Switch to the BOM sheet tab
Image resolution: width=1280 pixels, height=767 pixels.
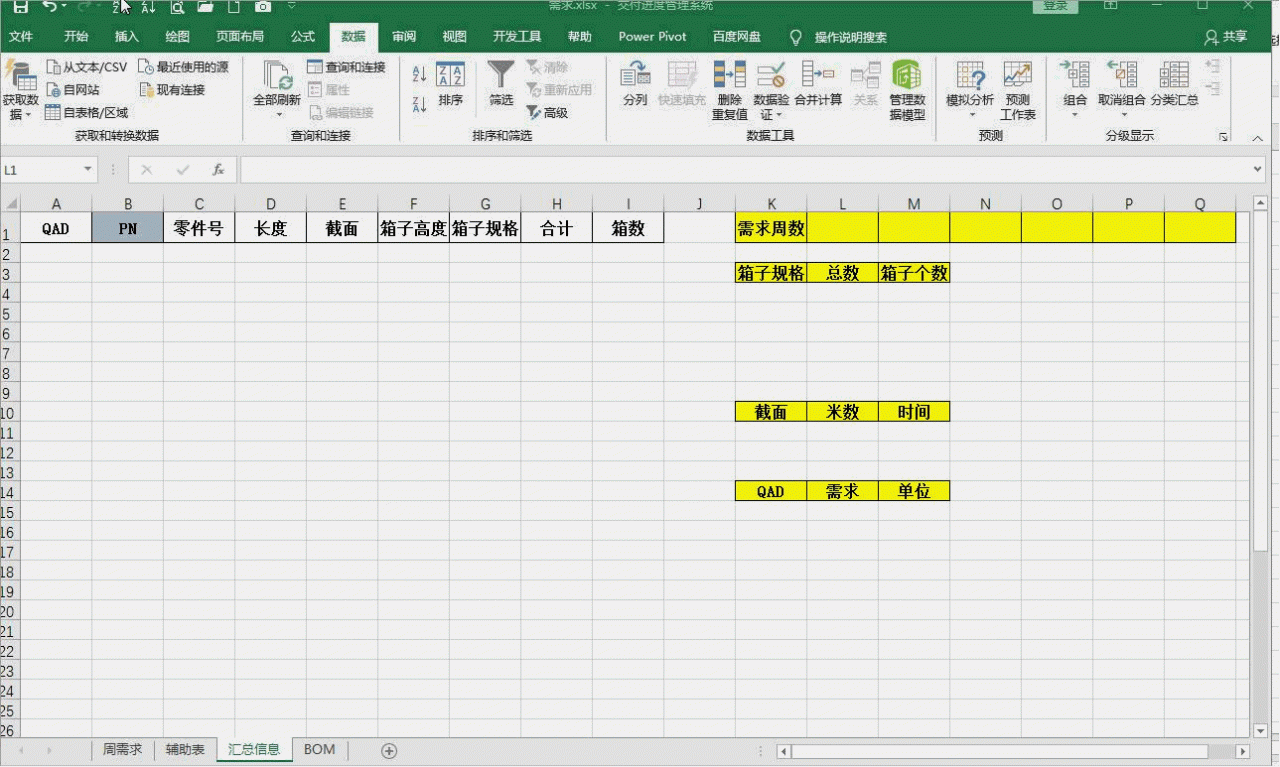[319, 749]
